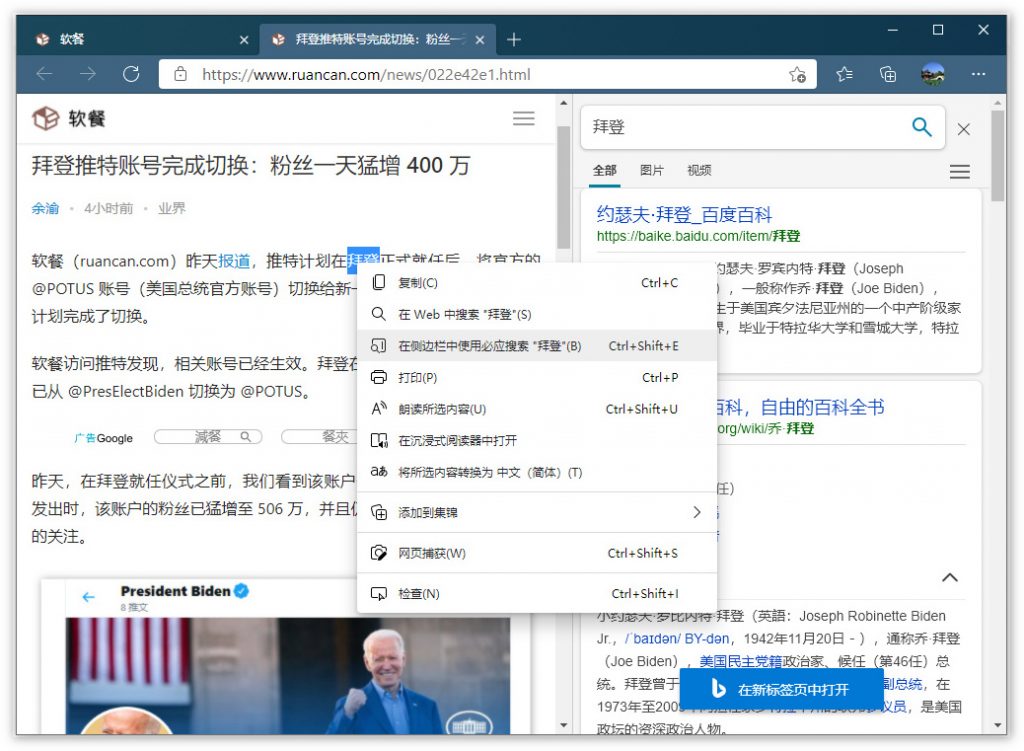This screenshot has width=1024, height=751.
Task: Click the user profile avatar
Action: coord(932,74)
